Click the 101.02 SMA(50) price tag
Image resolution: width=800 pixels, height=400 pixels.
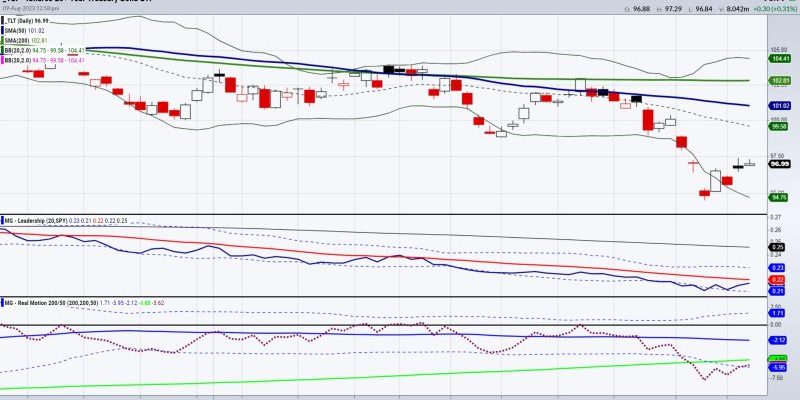point(778,106)
